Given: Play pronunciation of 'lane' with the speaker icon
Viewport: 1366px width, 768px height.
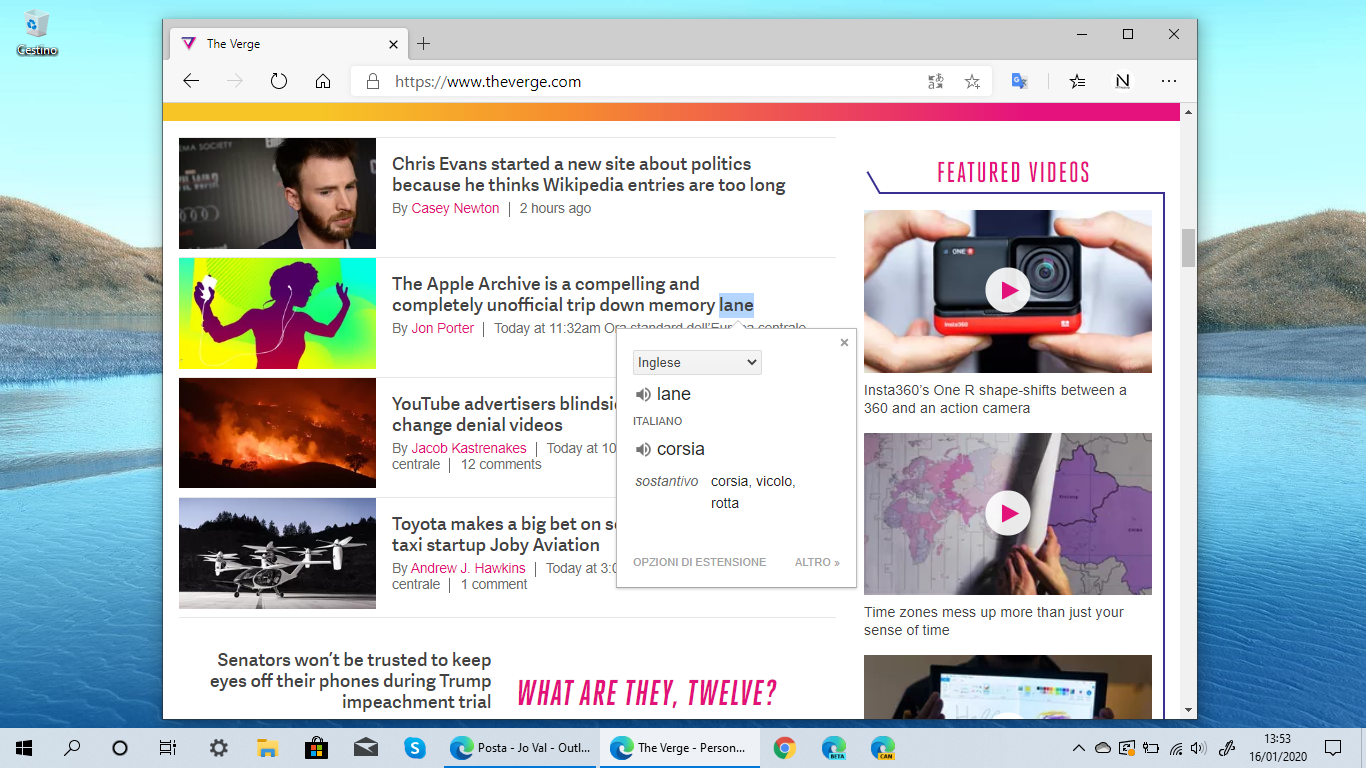Looking at the screenshot, I should coord(643,394).
